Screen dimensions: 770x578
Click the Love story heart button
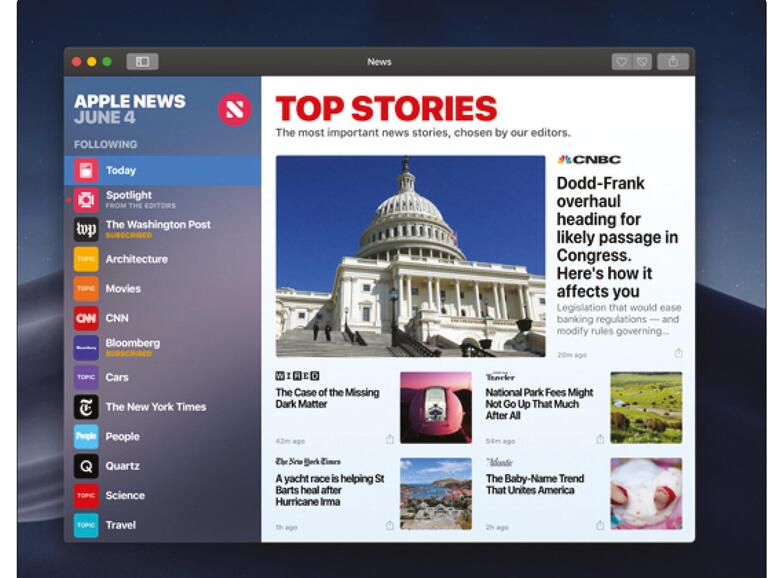[622, 62]
